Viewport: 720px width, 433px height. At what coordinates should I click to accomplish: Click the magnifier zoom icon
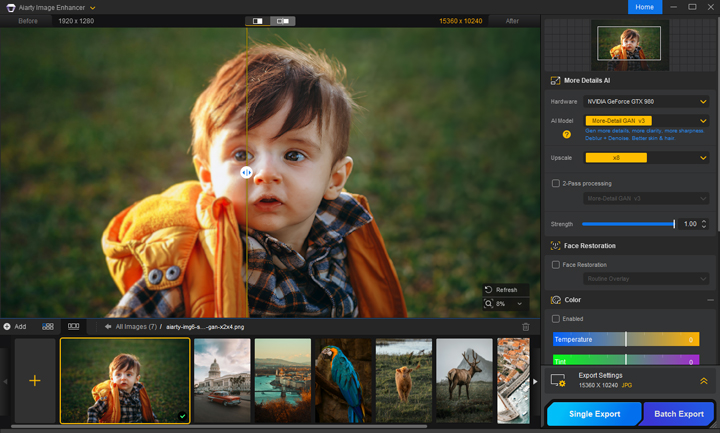pyautogui.click(x=489, y=304)
